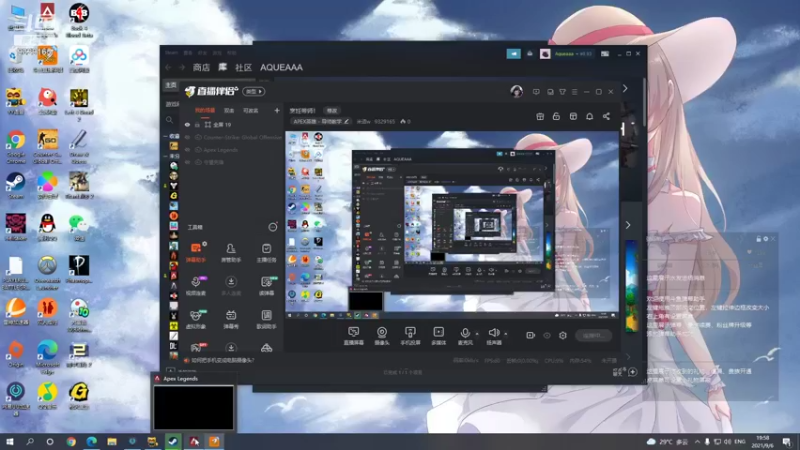Open the user avatar profile in streaming app
800x450 pixels.
516,91
